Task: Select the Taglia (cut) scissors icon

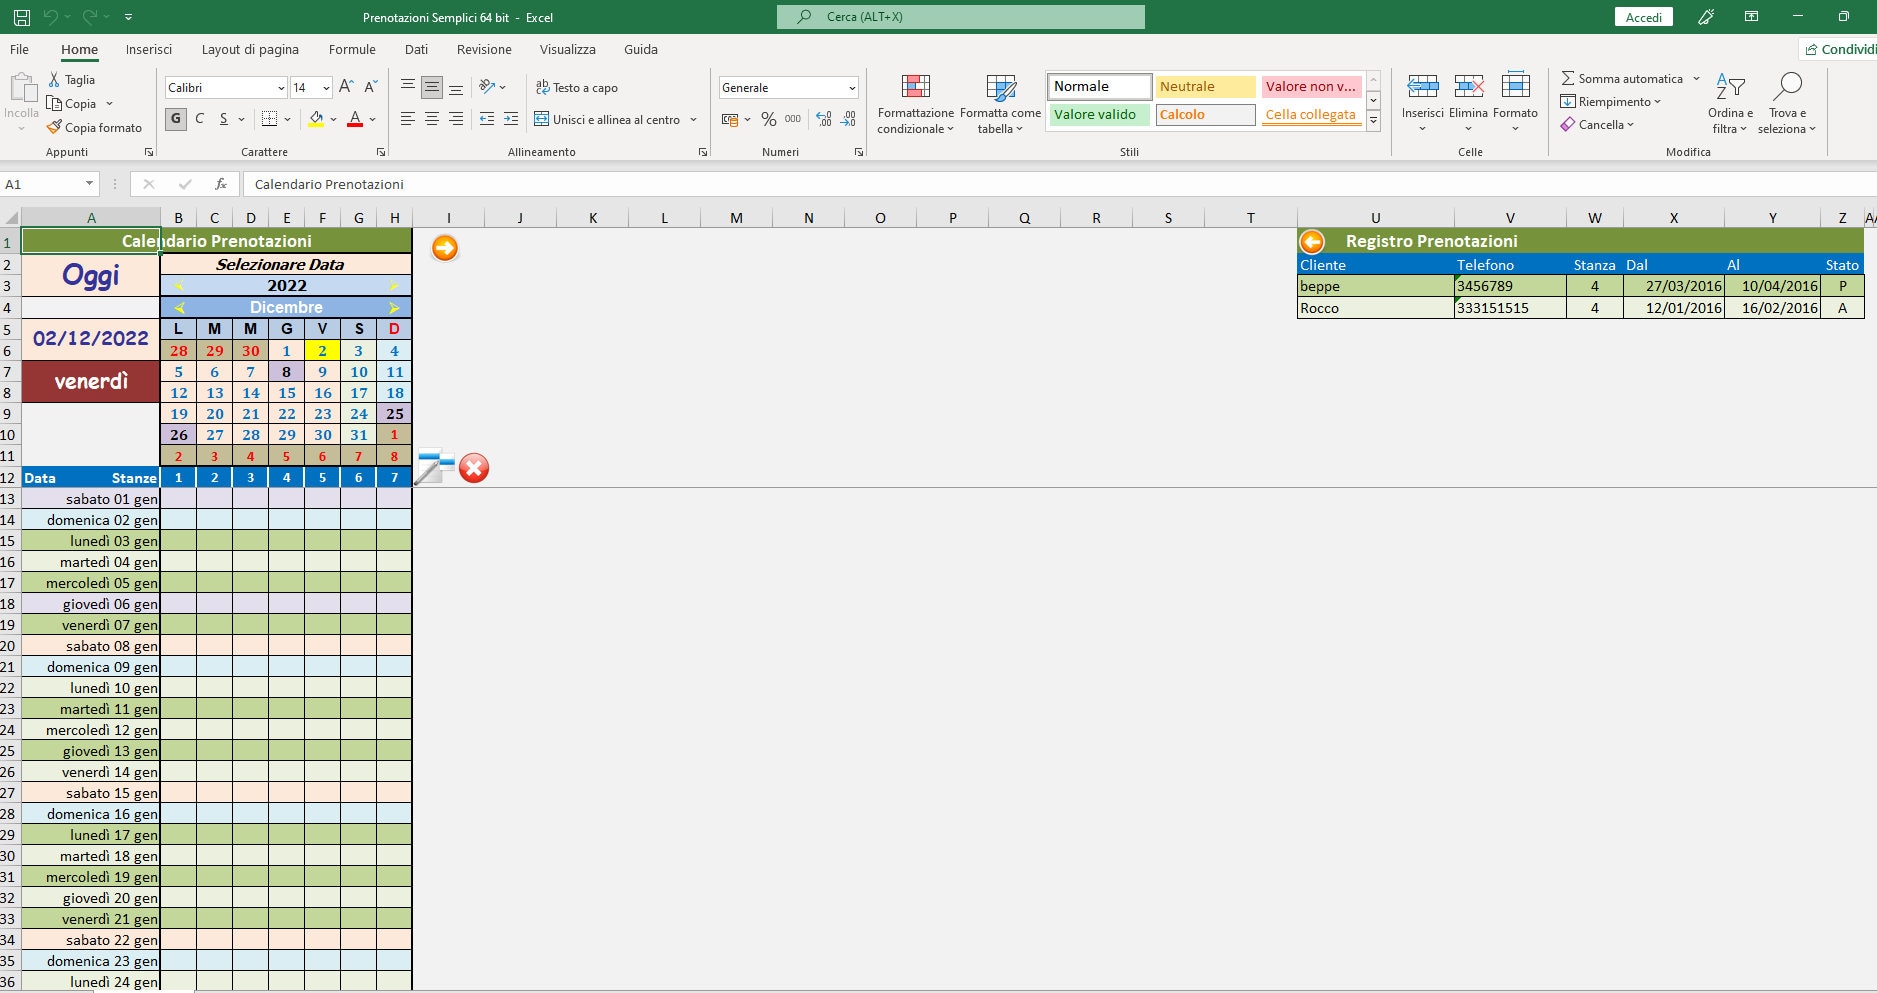Action: tap(55, 79)
